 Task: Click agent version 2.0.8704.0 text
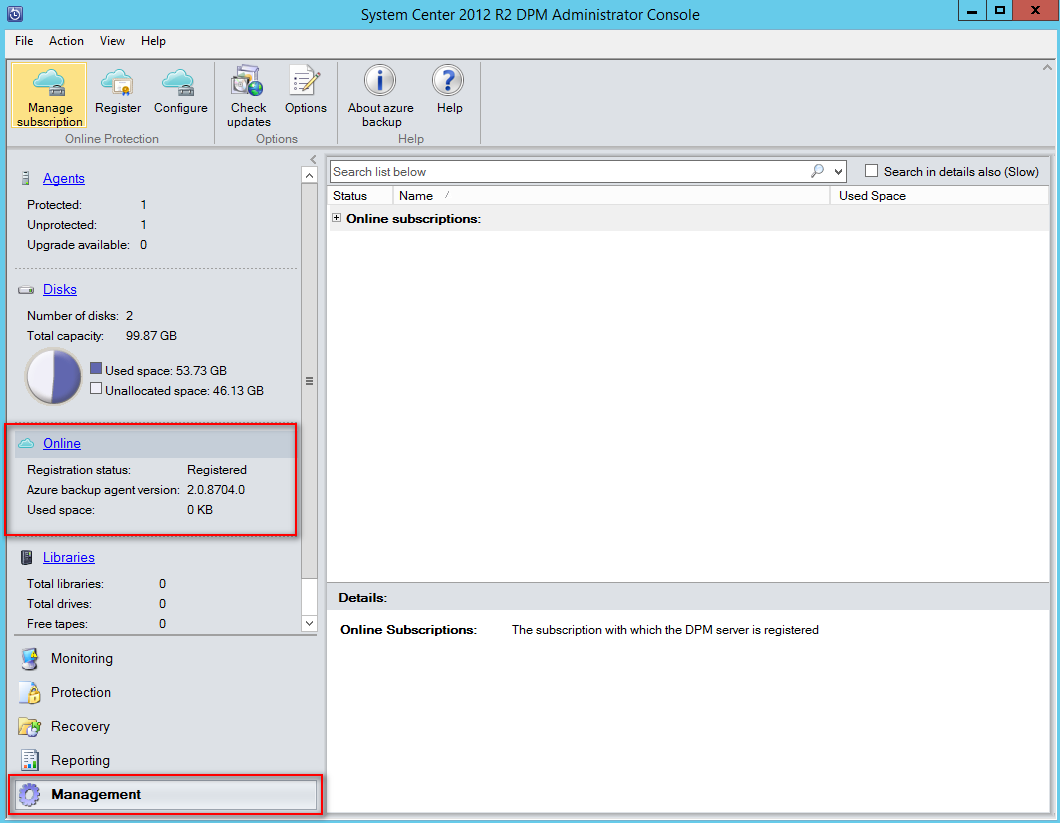(x=216, y=490)
